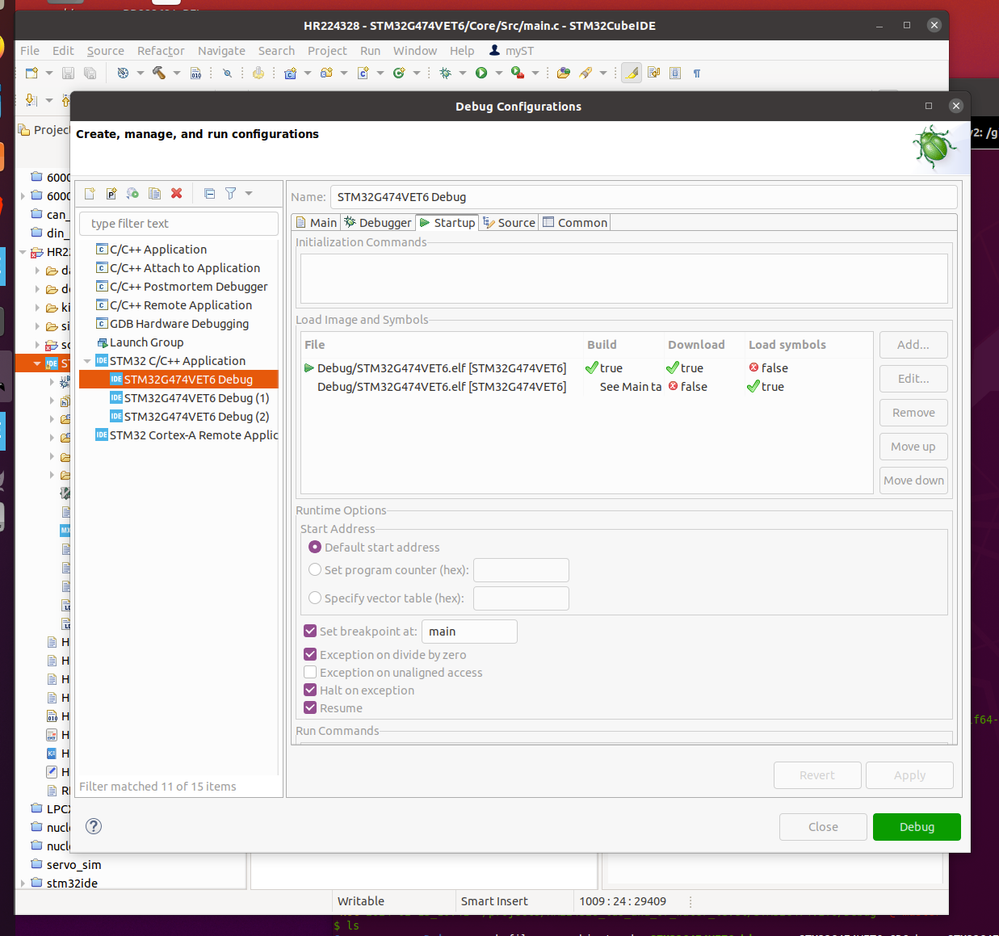The height and width of the screenshot is (936, 999).
Task: Switch to the Source tab
Action: pyautogui.click(x=509, y=222)
